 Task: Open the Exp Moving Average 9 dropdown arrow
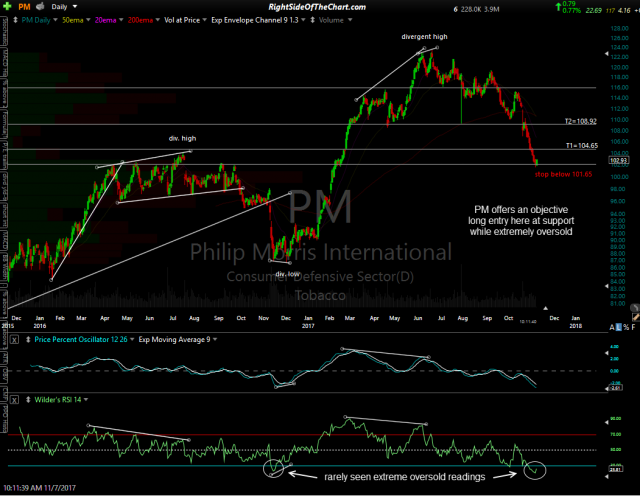[215, 340]
